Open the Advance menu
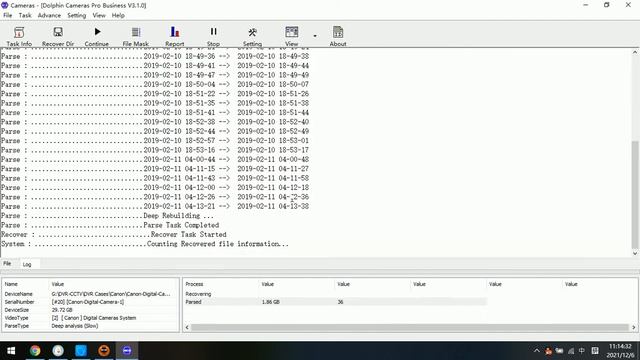The image size is (640, 360). pyautogui.click(x=49, y=16)
